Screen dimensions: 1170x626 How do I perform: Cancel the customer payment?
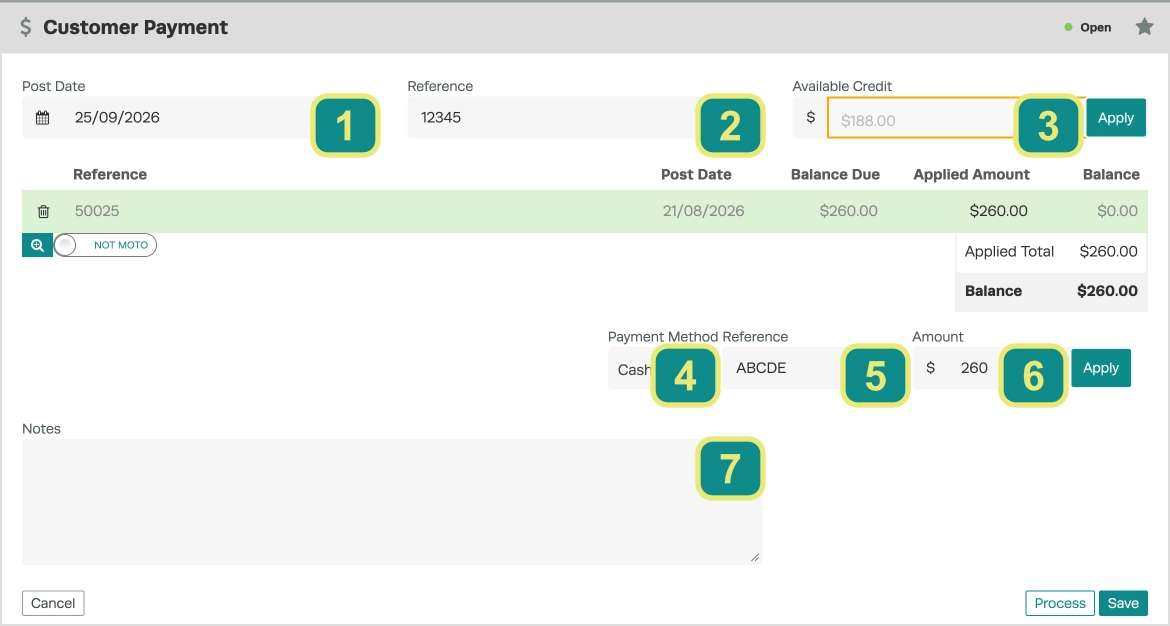pos(53,603)
